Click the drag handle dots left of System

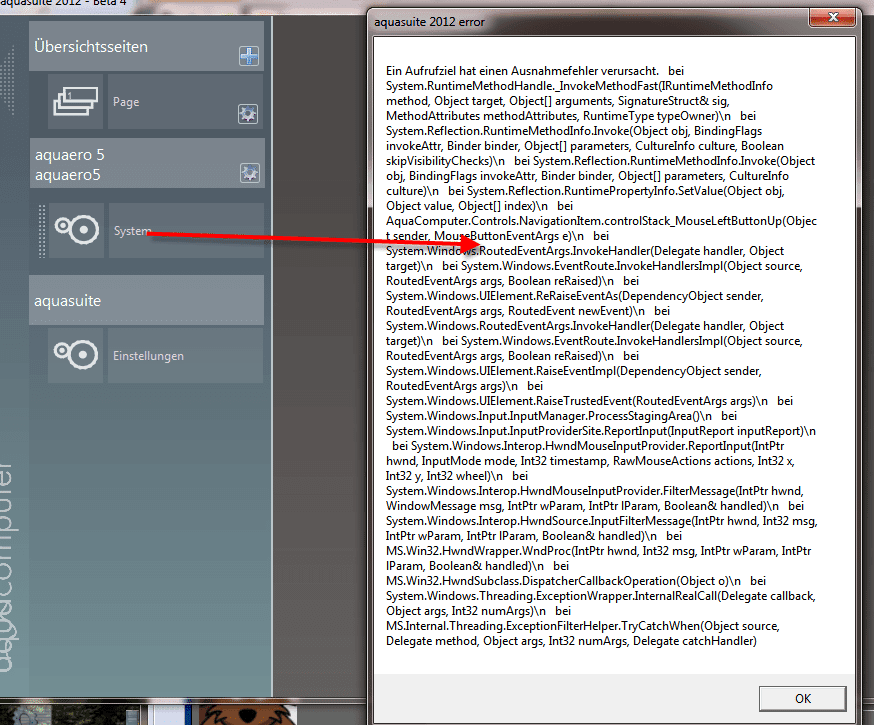[x=41, y=231]
